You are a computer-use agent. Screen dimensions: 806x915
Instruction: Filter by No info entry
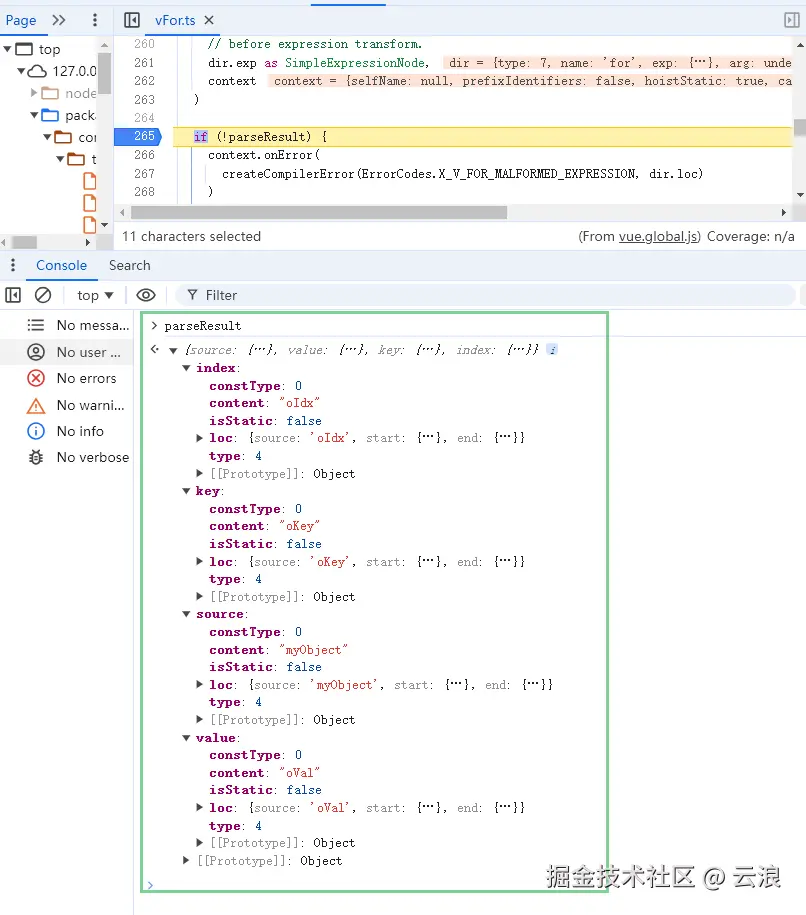pos(67,431)
